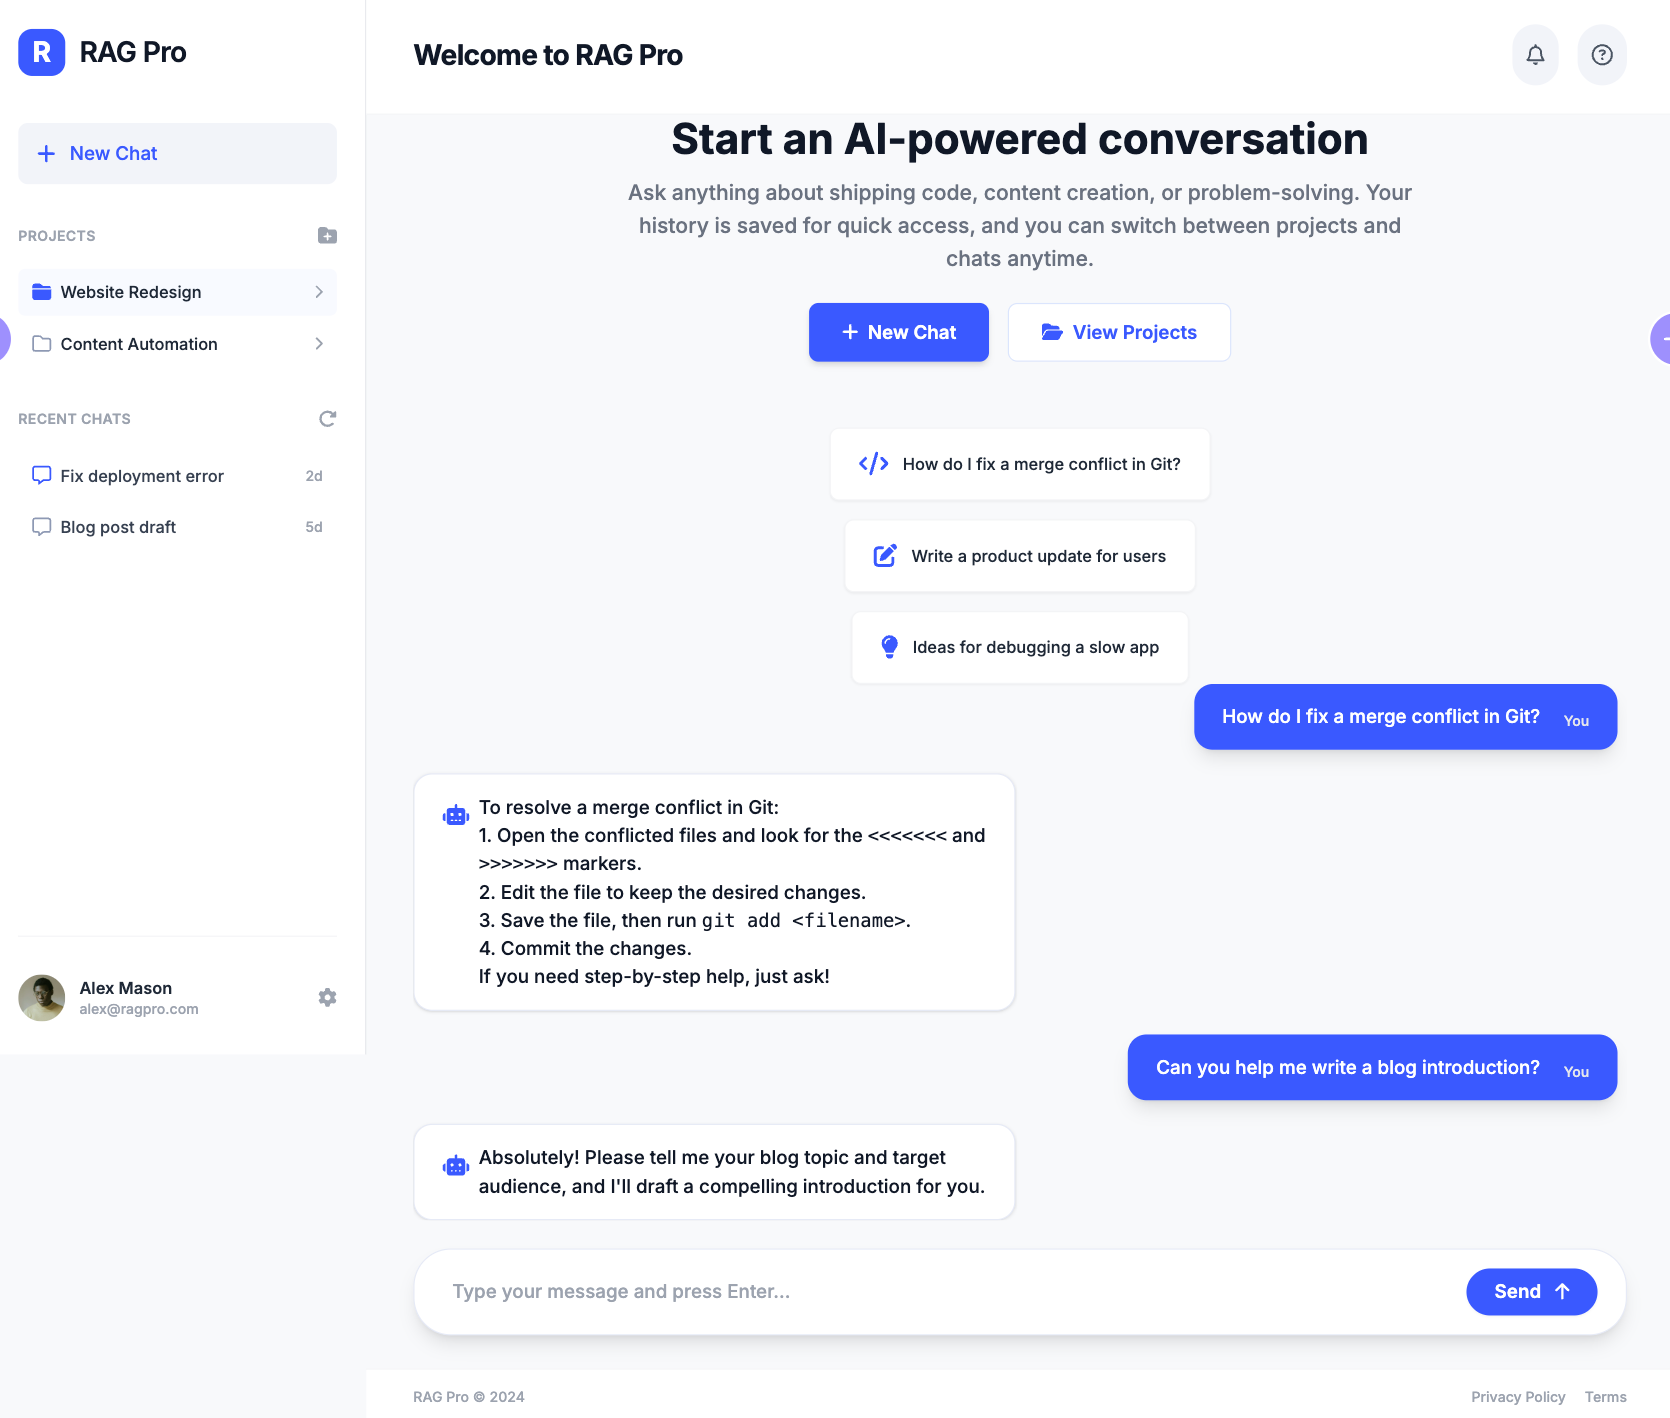Open the Fix deployment error chat
This screenshot has height=1418, width=1670.
point(142,476)
